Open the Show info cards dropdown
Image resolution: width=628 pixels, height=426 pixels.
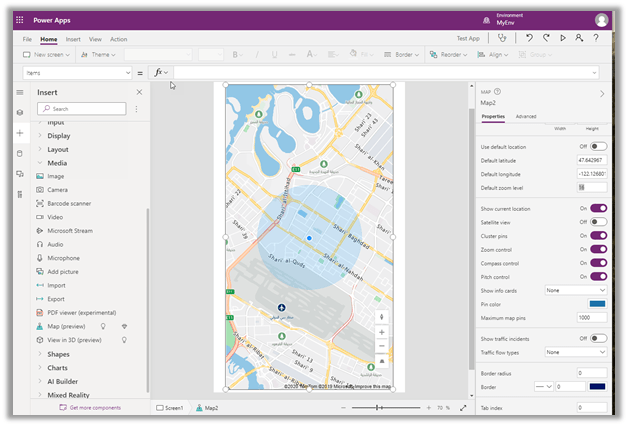coord(575,290)
